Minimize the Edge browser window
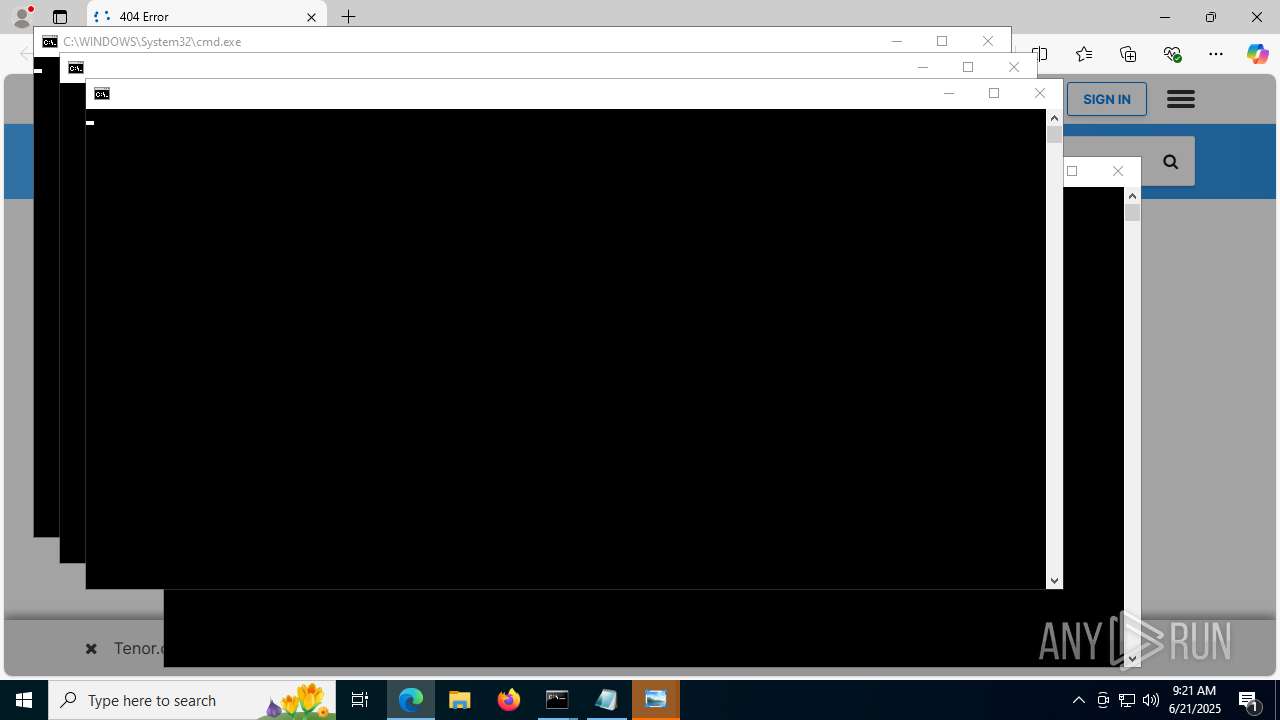The height and width of the screenshot is (720, 1280). pos(1165,17)
